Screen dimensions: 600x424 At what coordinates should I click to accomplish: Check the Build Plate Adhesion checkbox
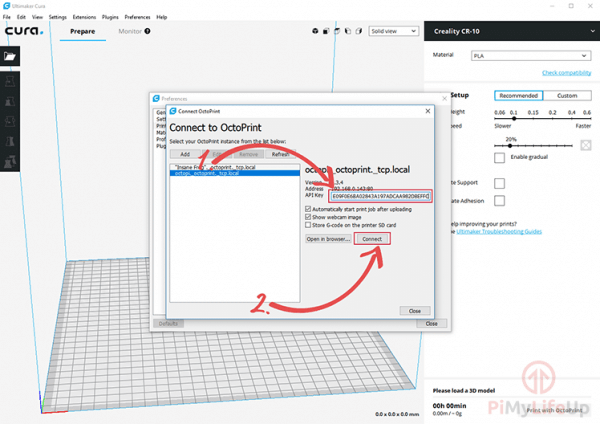pyautogui.click(x=499, y=201)
